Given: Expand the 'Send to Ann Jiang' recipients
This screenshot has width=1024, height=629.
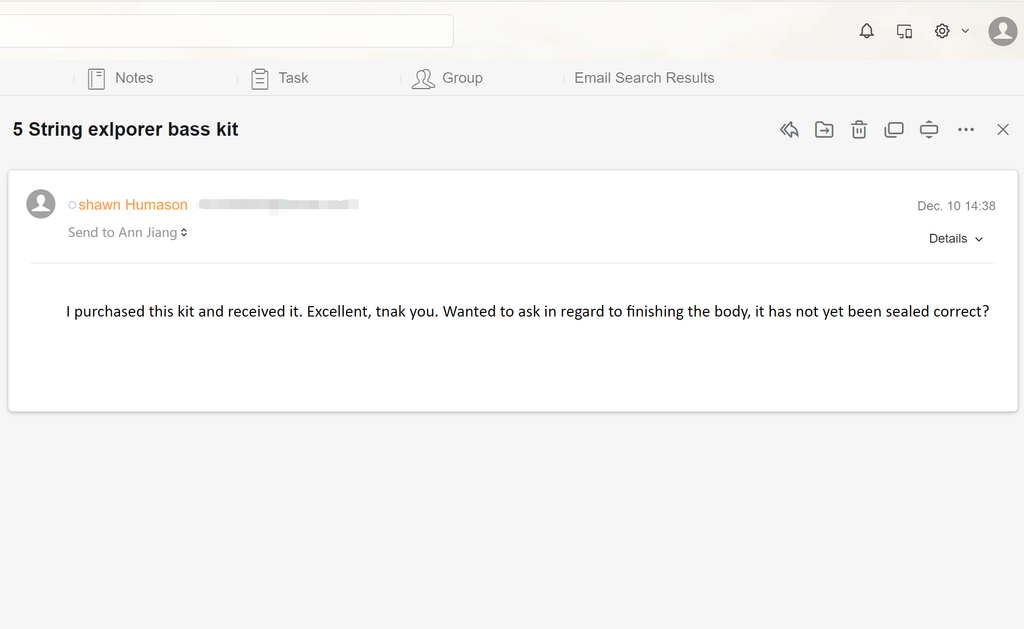Looking at the screenshot, I should pyautogui.click(x=184, y=233).
